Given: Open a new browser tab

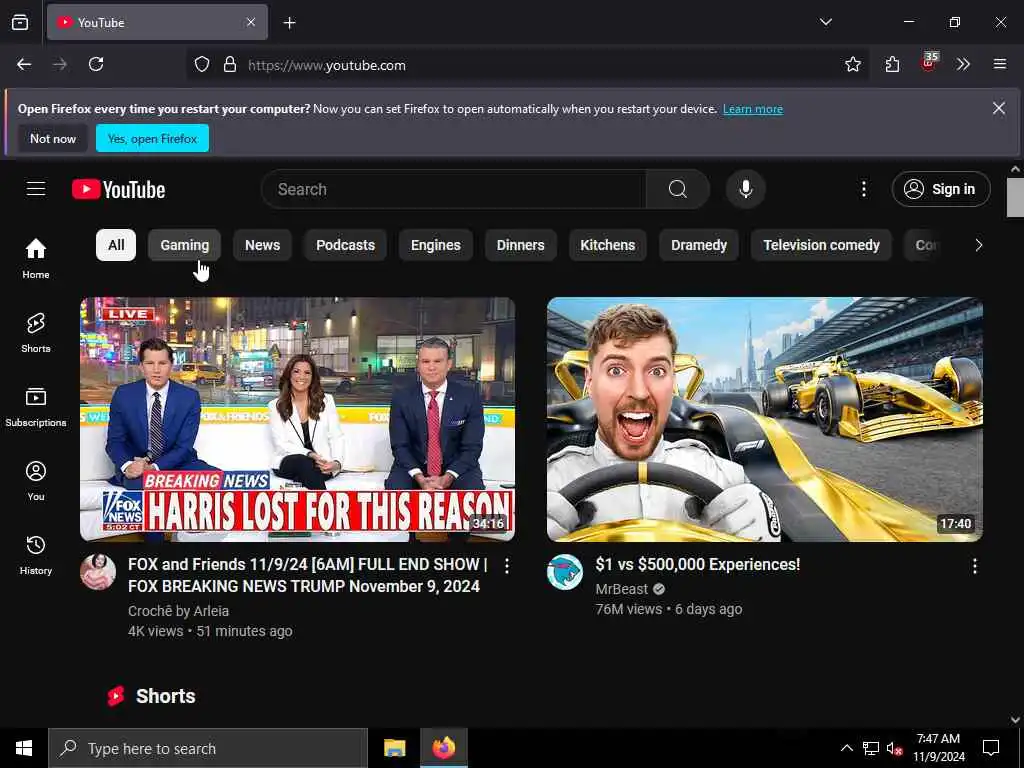Looking at the screenshot, I should (289, 23).
